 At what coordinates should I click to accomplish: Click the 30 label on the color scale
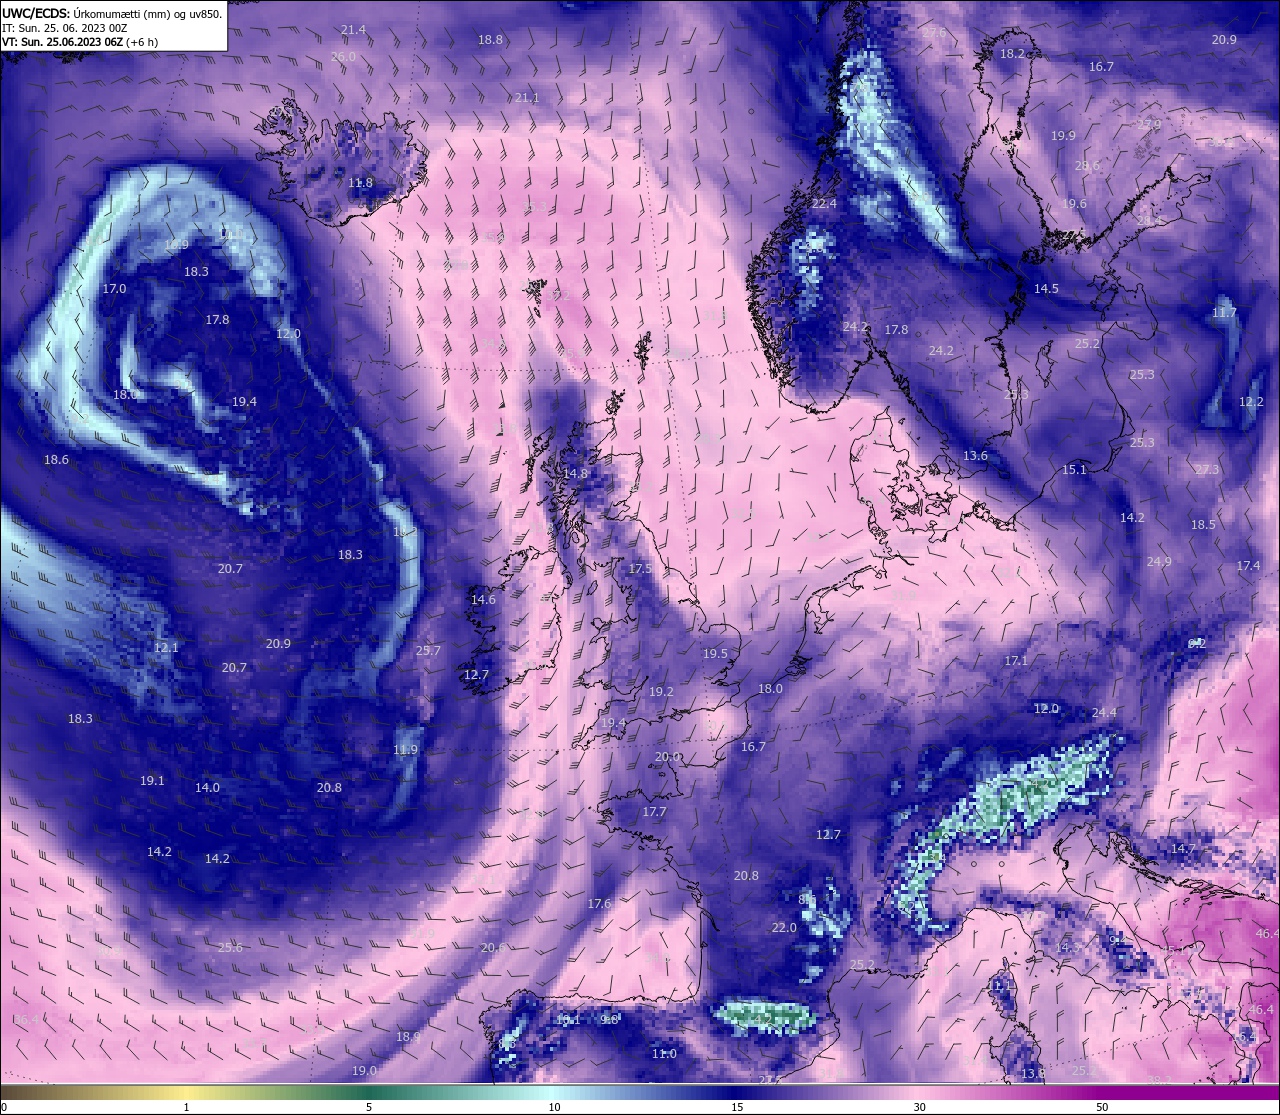coord(919,1107)
